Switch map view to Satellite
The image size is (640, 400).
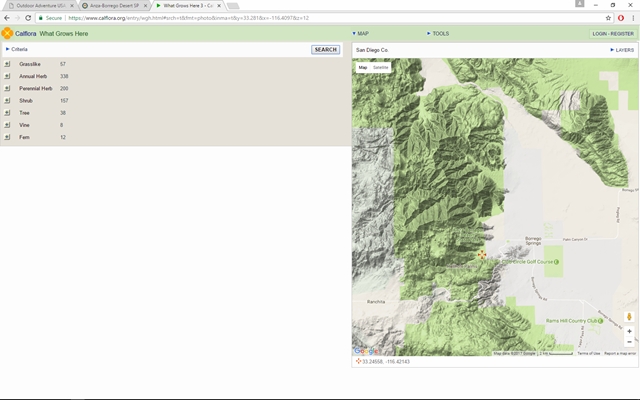(x=381, y=67)
